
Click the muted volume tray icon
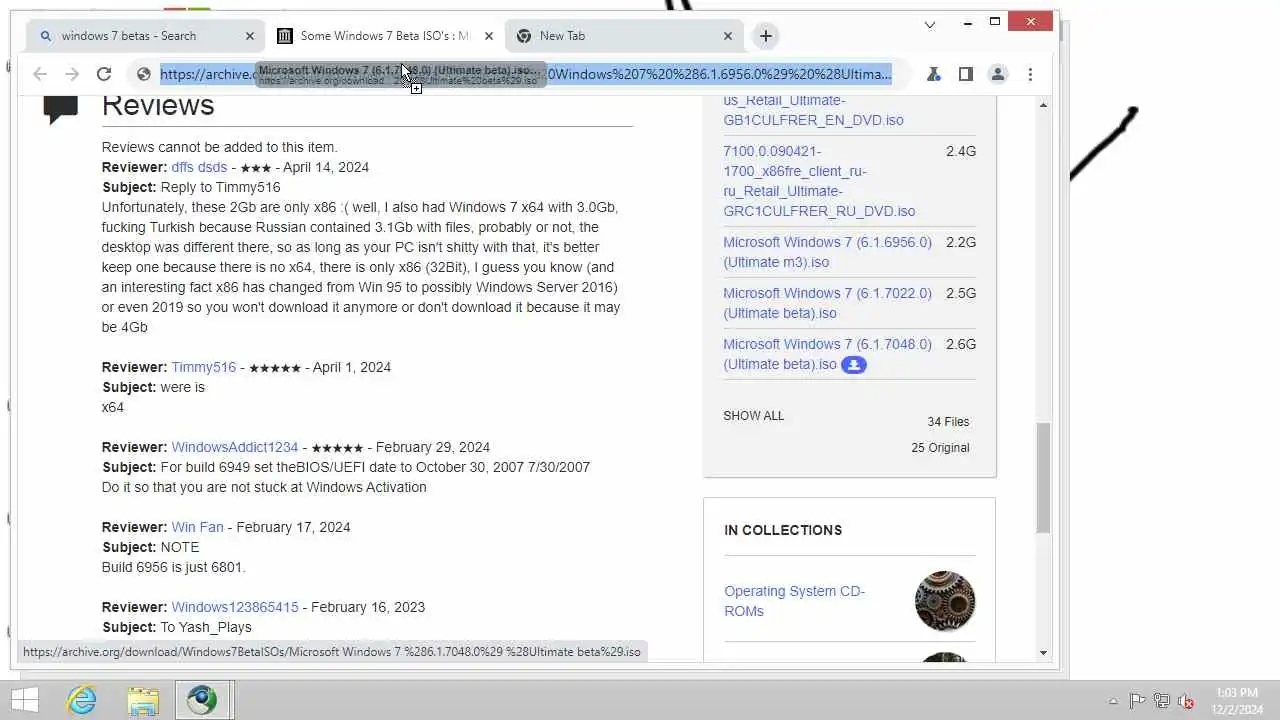coord(1186,701)
